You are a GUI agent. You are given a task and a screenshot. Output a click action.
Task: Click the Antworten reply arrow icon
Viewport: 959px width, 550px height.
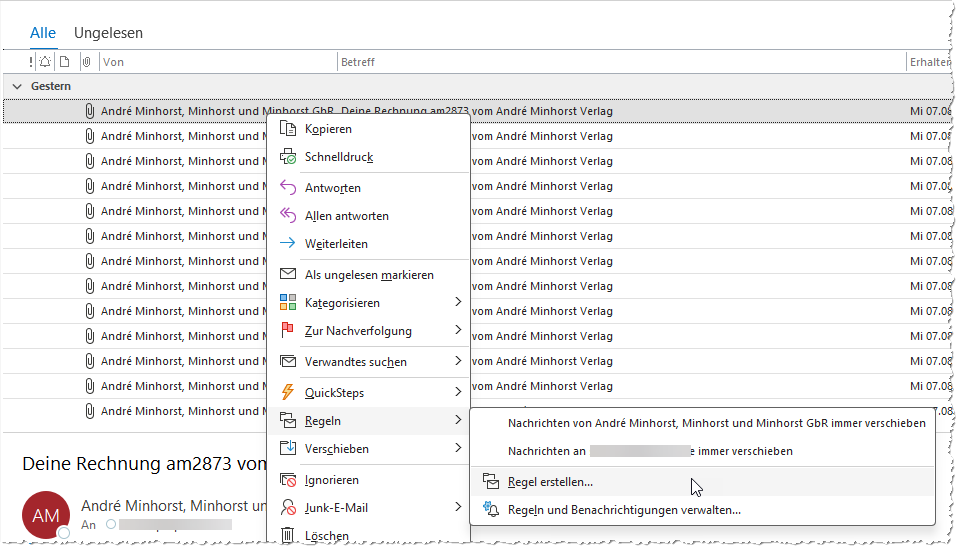tap(288, 188)
